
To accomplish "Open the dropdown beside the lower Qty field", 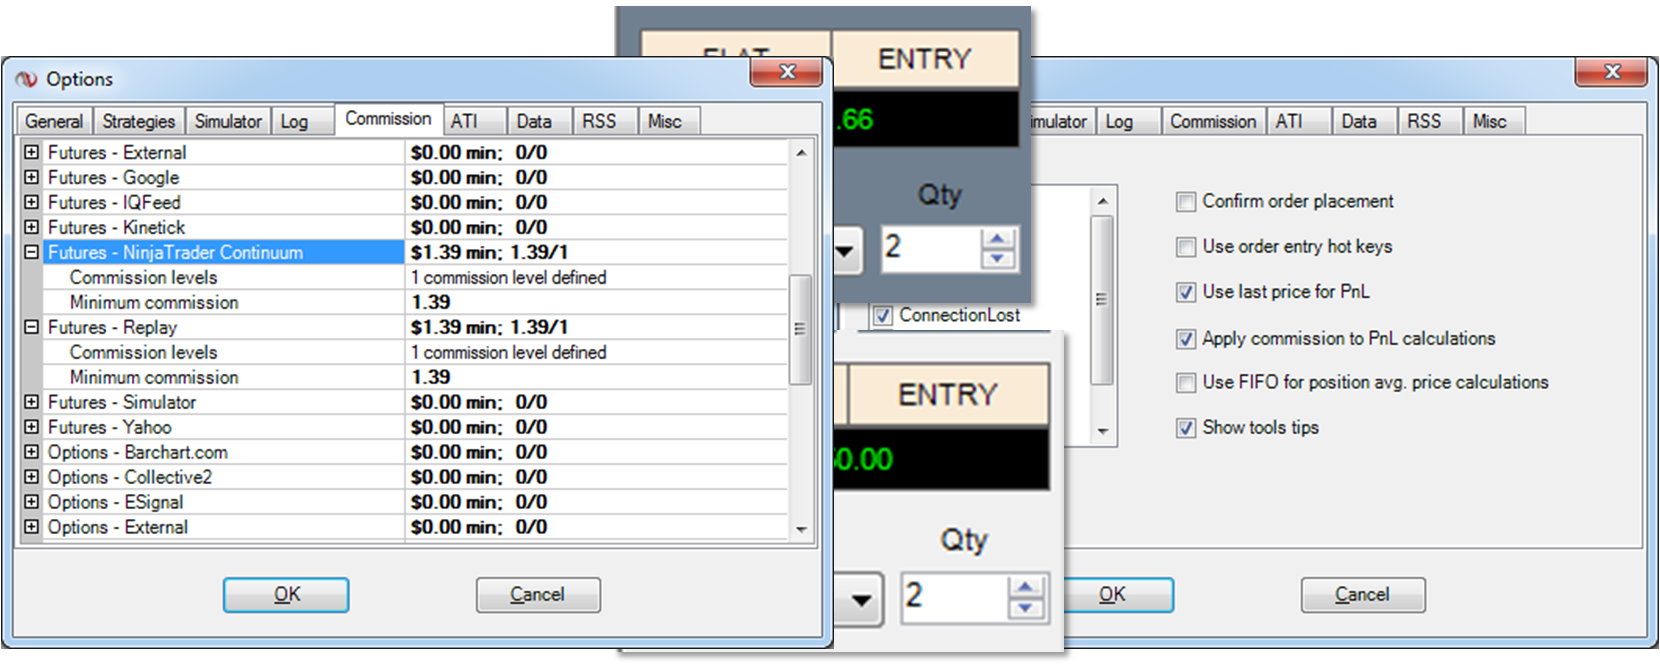I will tap(861, 600).
